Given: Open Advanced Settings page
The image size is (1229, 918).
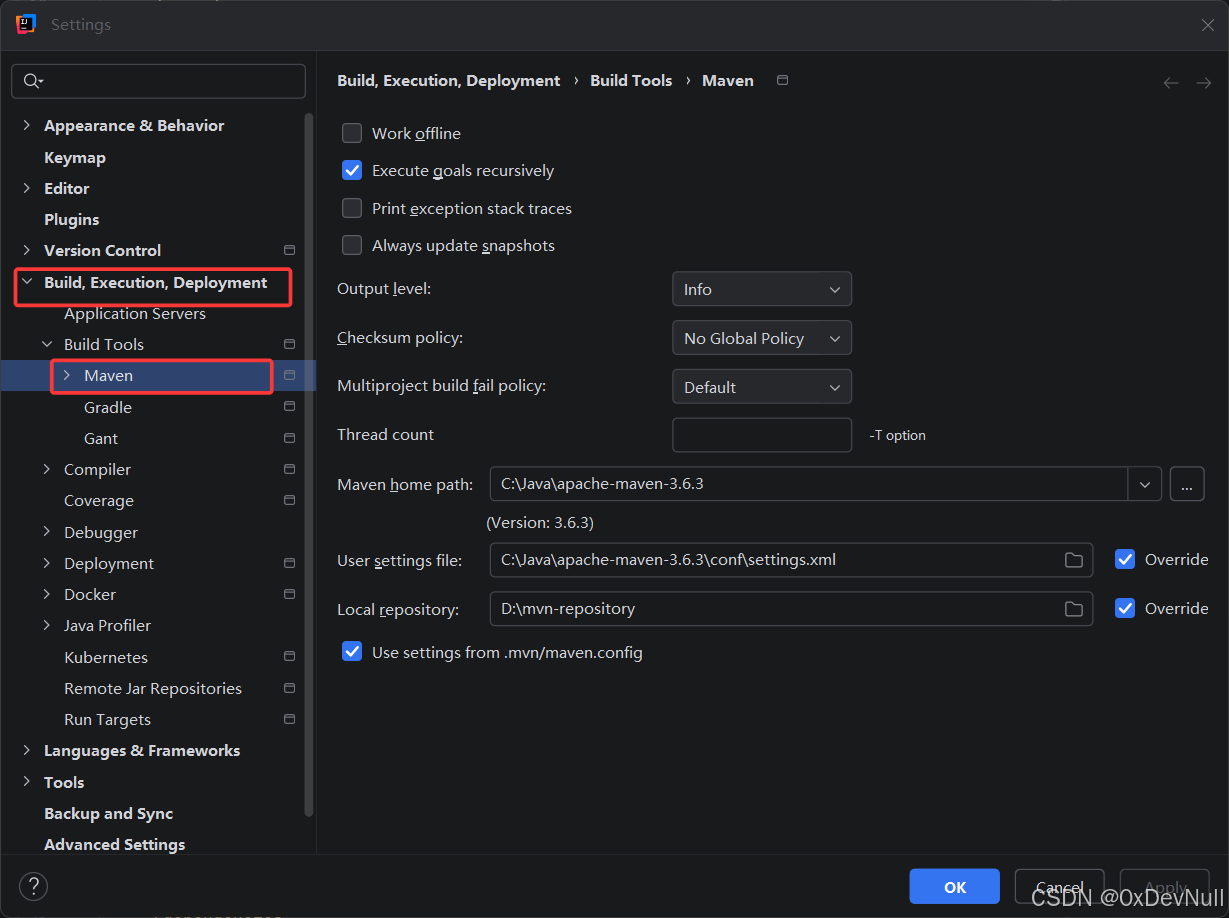Looking at the screenshot, I should pos(114,844).
